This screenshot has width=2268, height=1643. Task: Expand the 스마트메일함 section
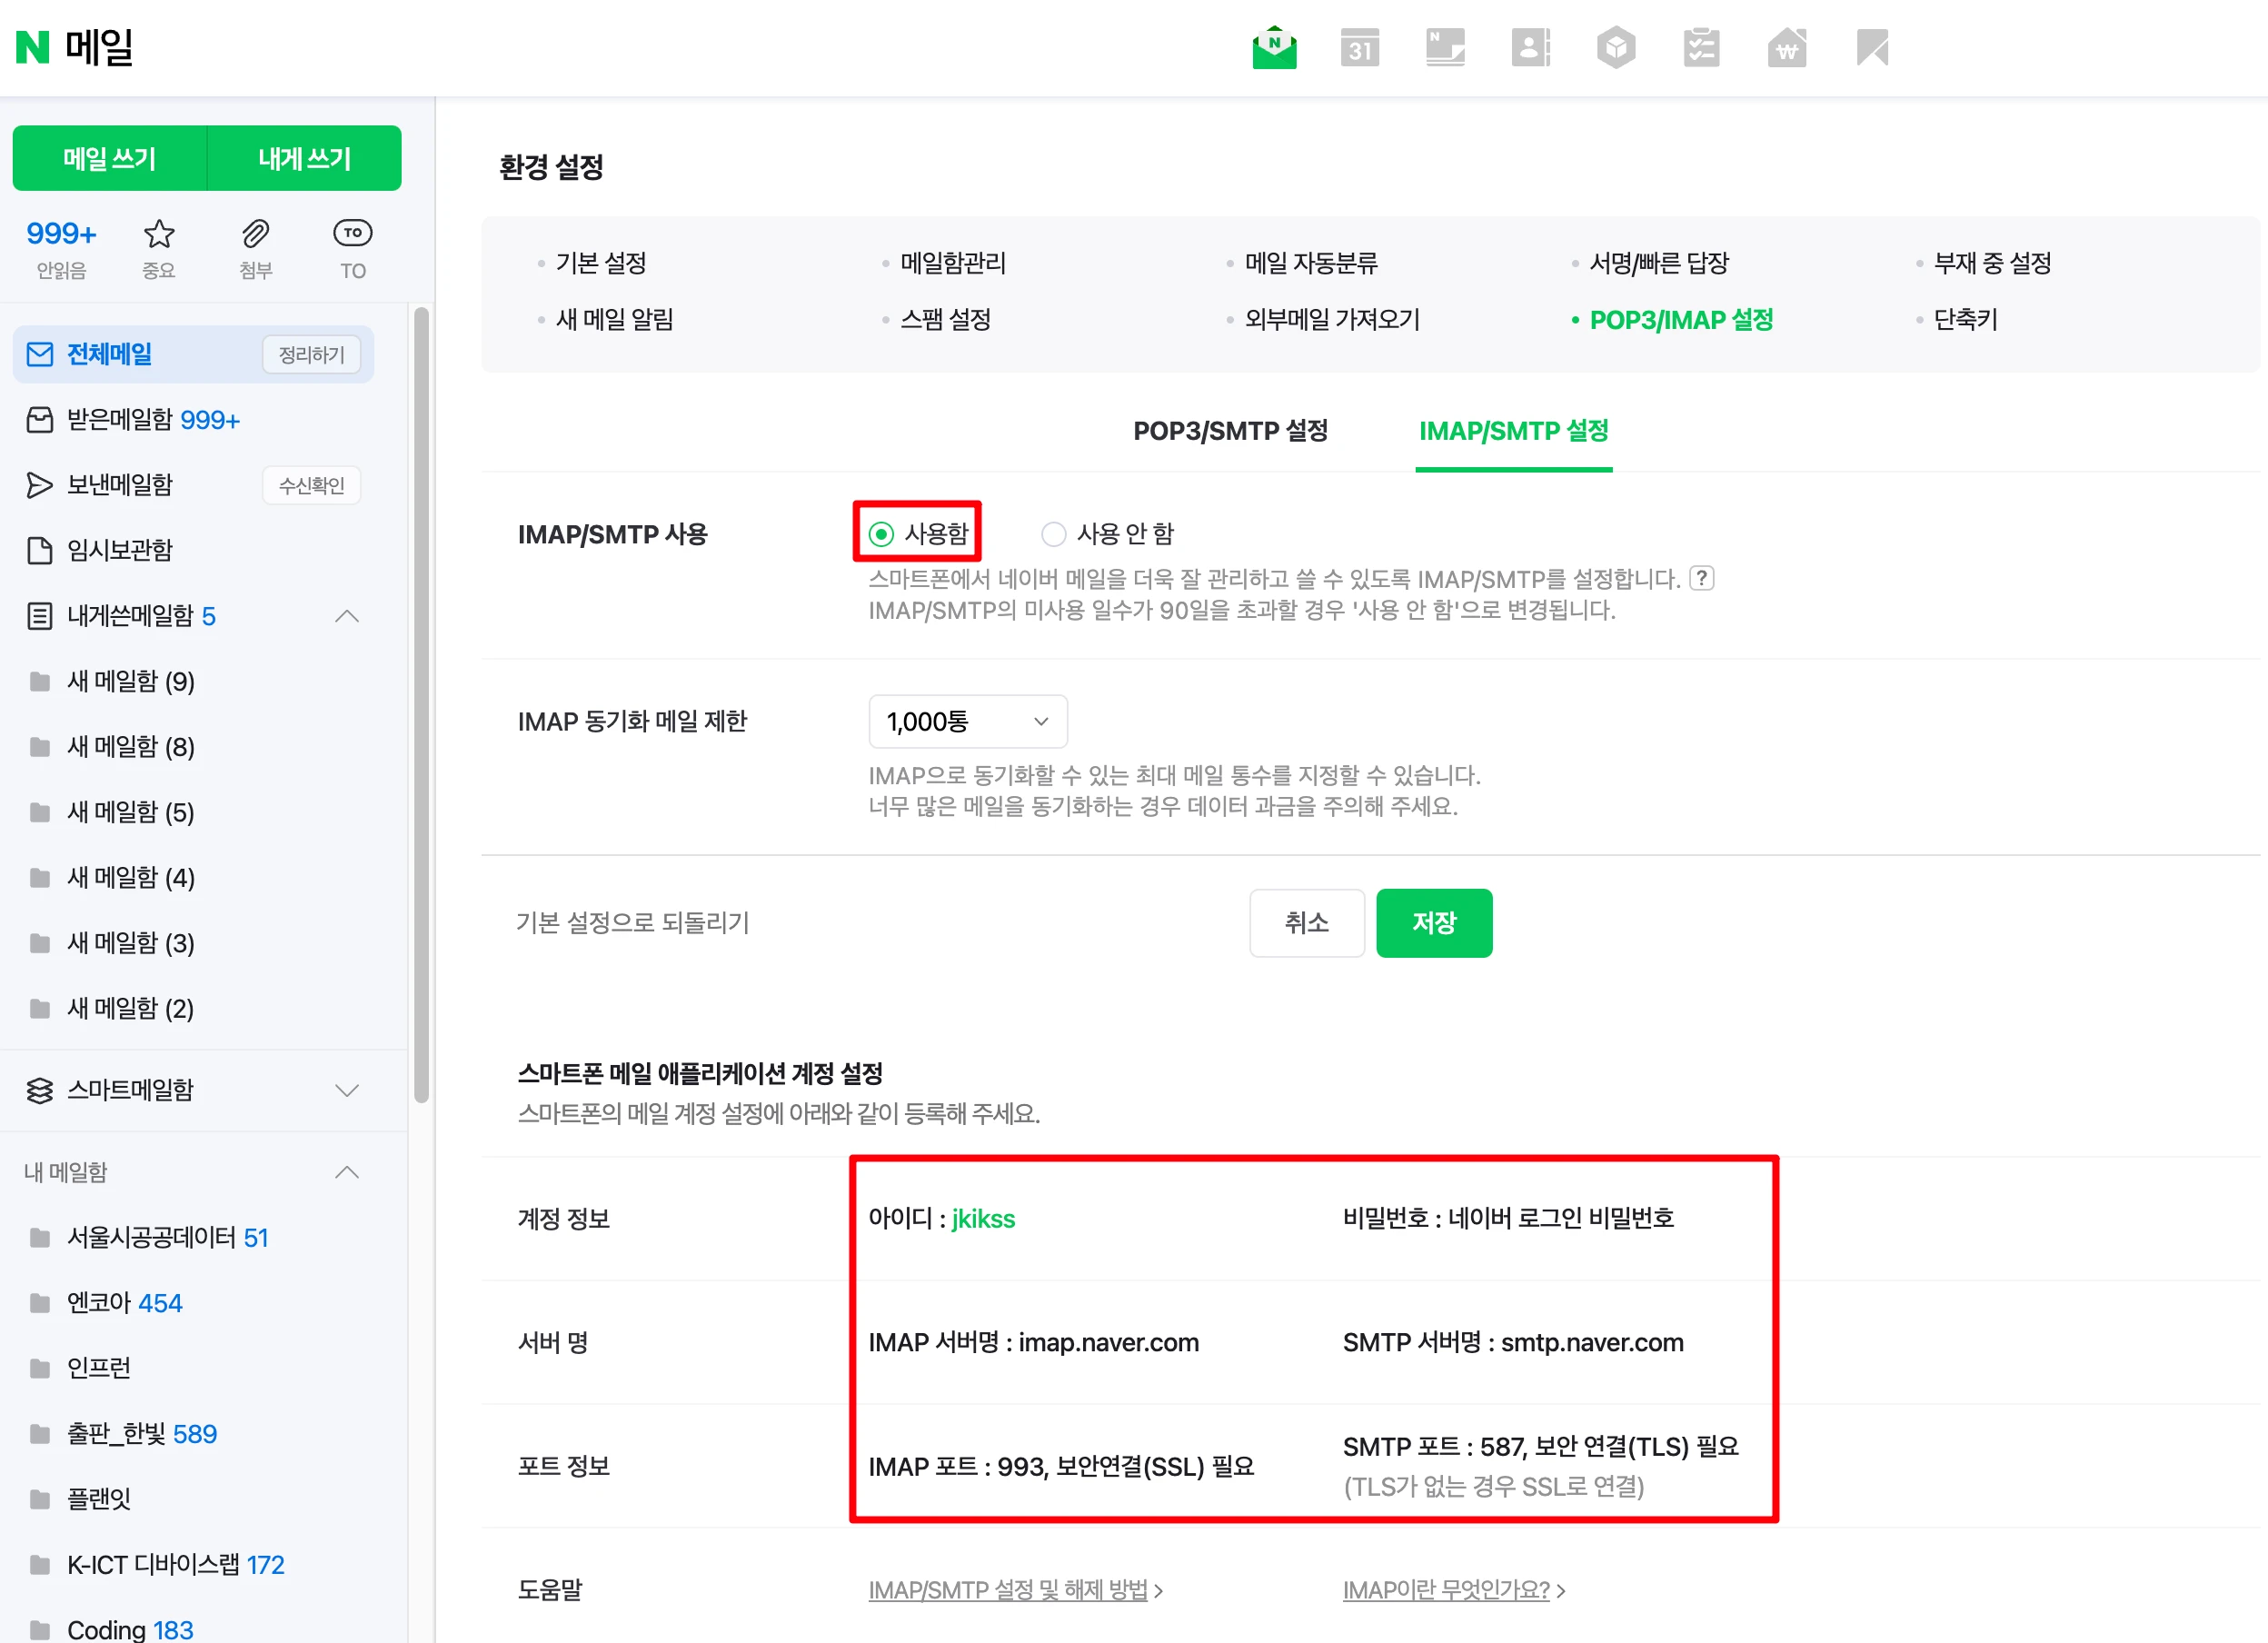coord(346,1090)
